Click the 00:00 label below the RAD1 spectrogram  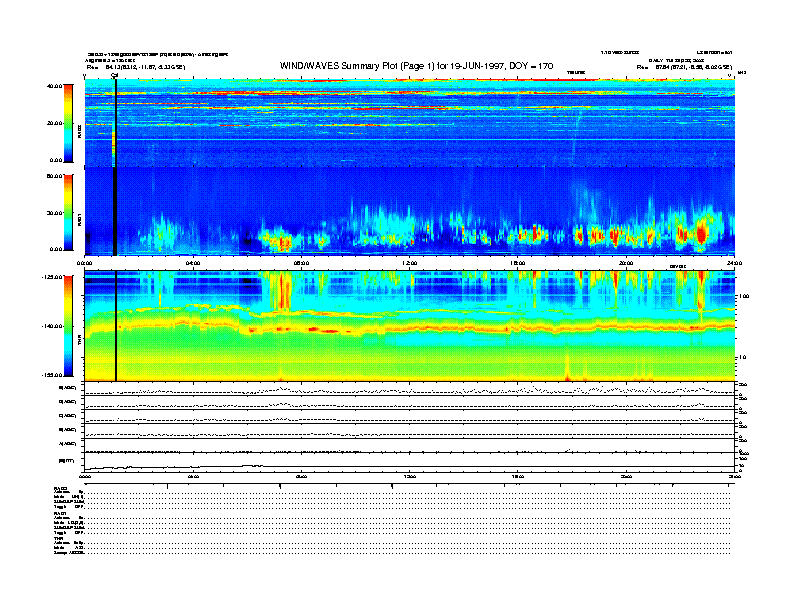(84, 263)
